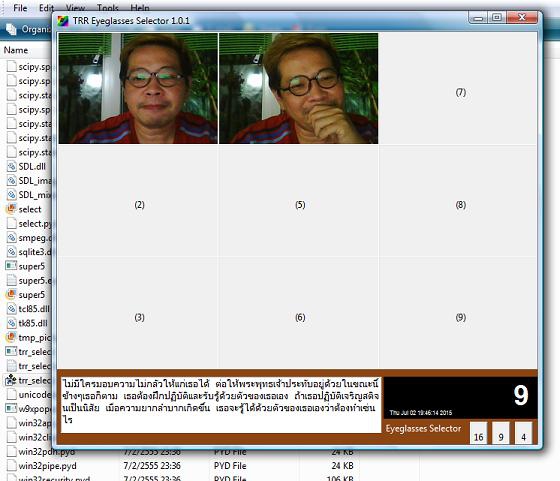Select win32ap file icon
560x481 pixels.
tap(11, 423)
